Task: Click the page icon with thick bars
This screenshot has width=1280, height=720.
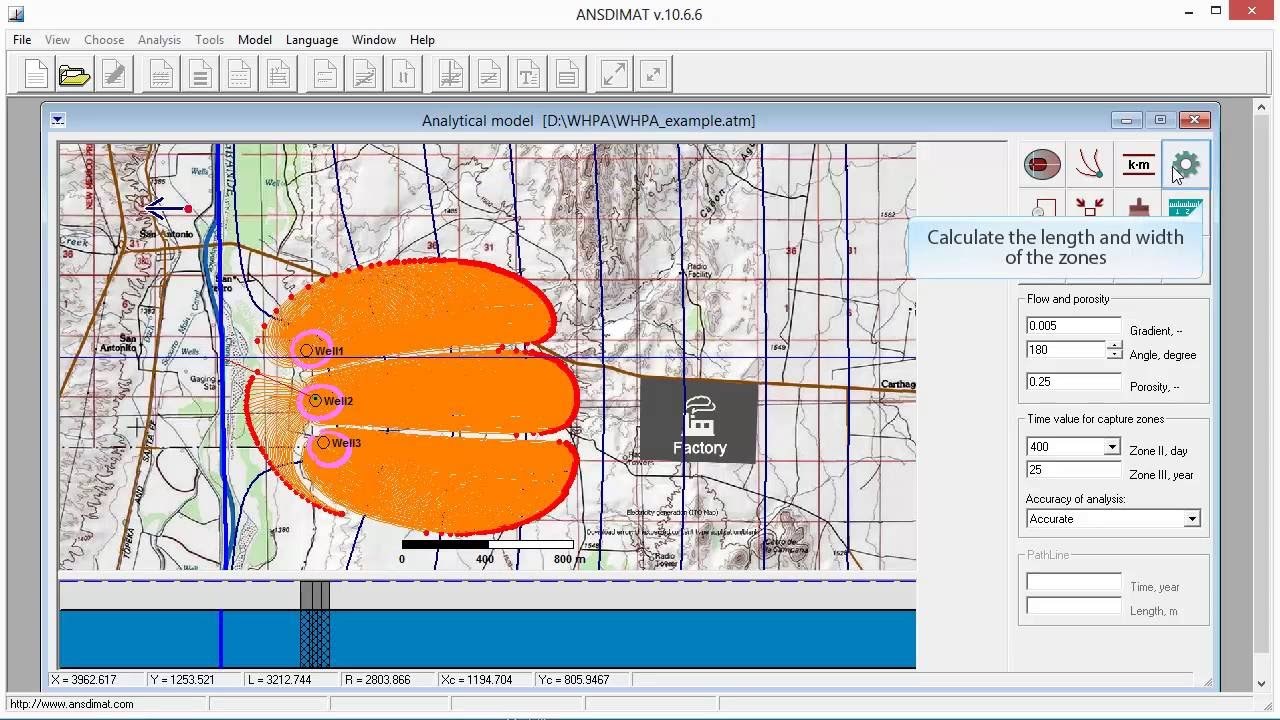Action: pos(201,74)
